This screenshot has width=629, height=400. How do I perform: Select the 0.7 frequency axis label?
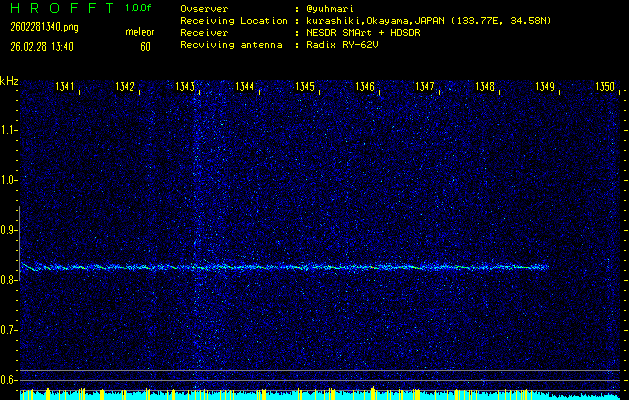pyautogui.click(x=9, y=330)
